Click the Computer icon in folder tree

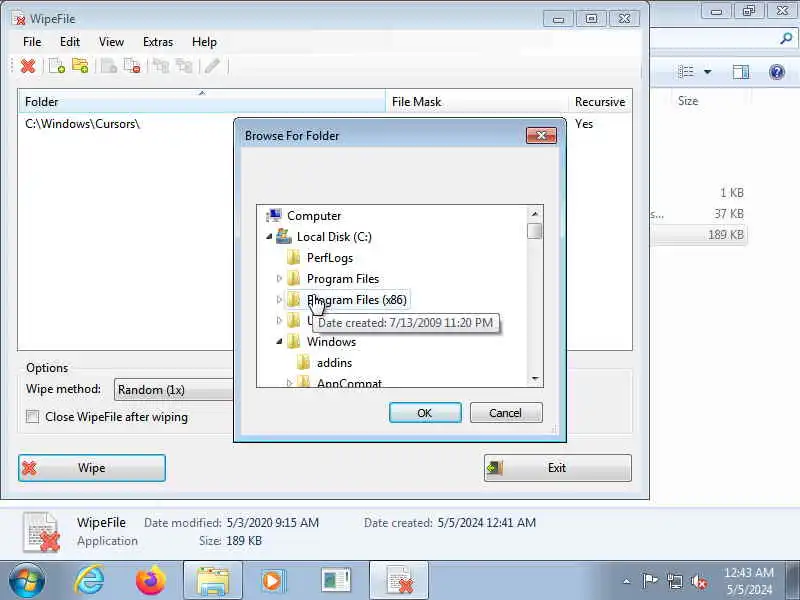(274, 216)
